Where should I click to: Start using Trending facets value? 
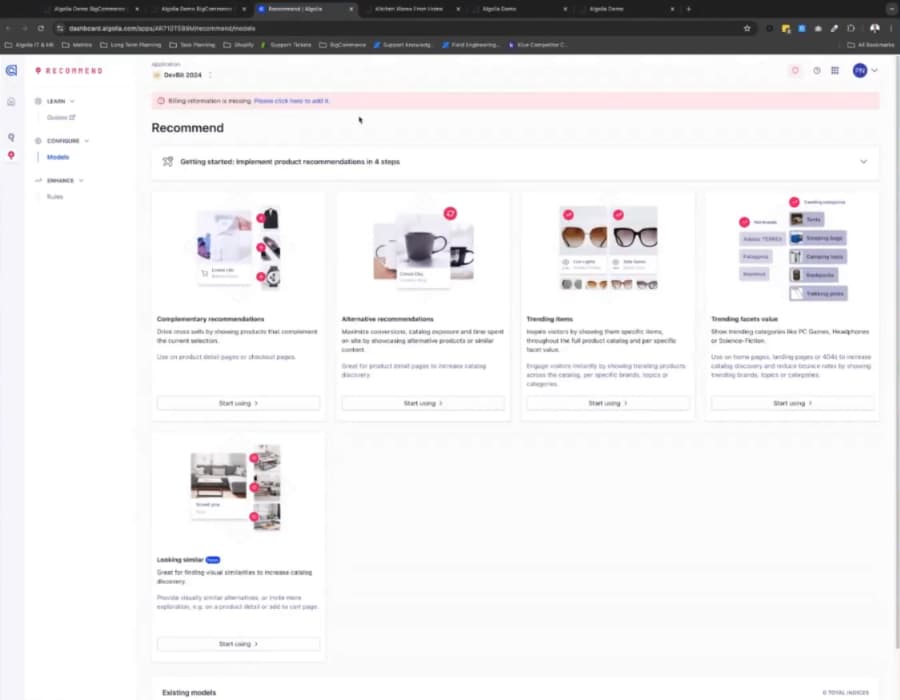(793, 403)
